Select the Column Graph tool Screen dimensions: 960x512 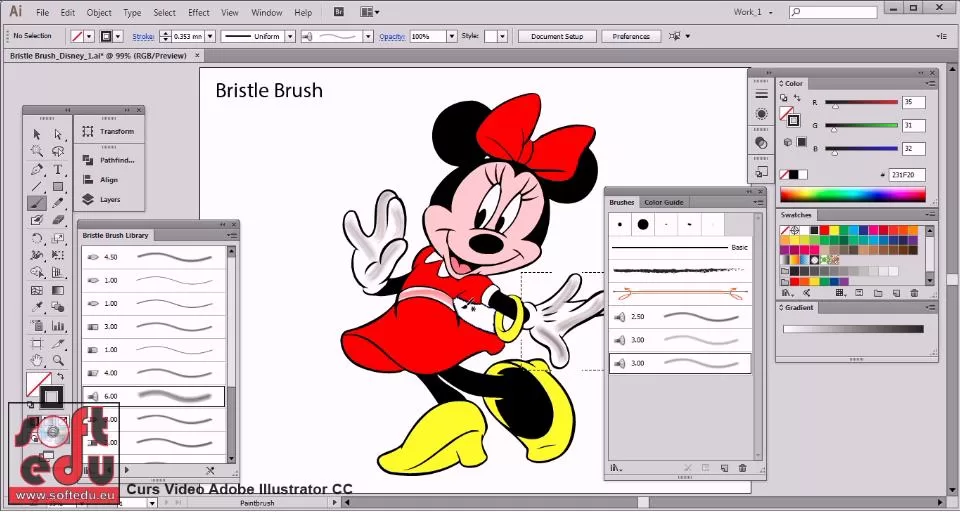coord(58,326)
